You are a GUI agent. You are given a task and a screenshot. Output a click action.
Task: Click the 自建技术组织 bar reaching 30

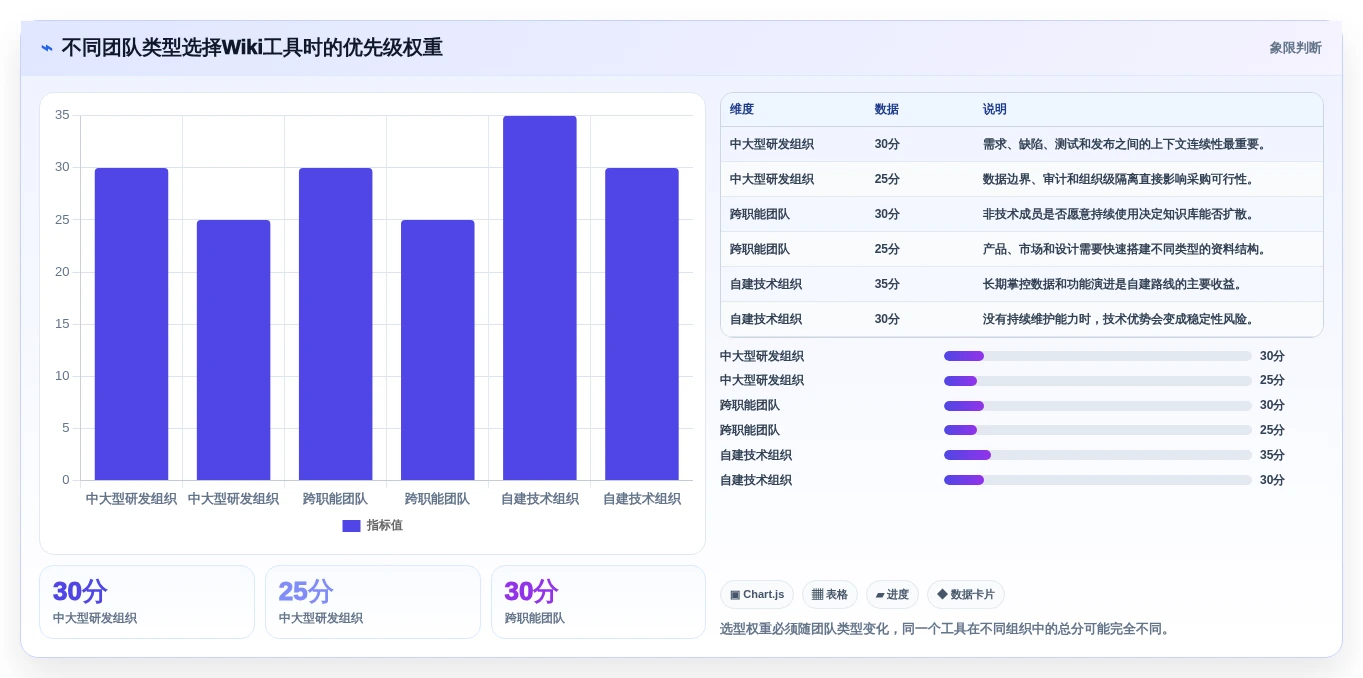coord(642,324)
